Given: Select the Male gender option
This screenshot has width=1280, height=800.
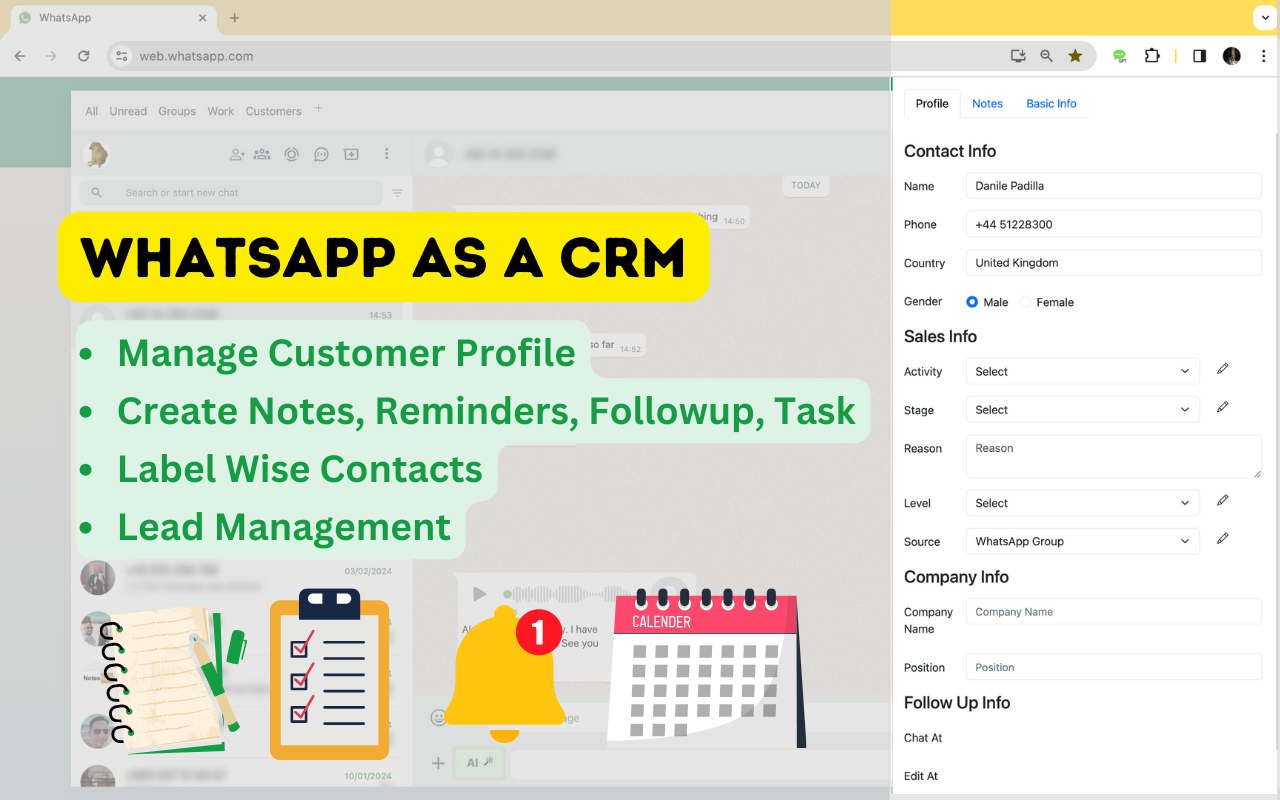Looking at the screenshot, I should tap(972, 302).
